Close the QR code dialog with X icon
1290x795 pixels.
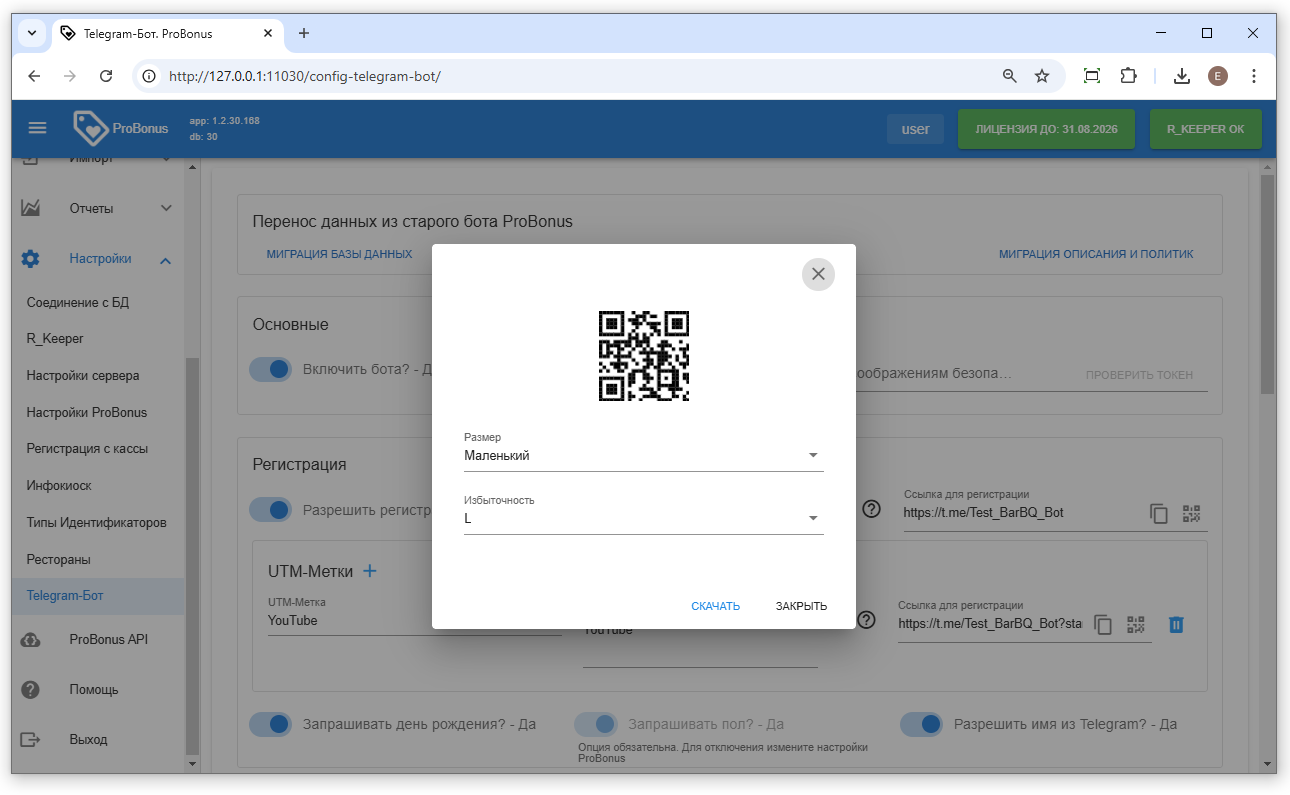coord(818,274)
